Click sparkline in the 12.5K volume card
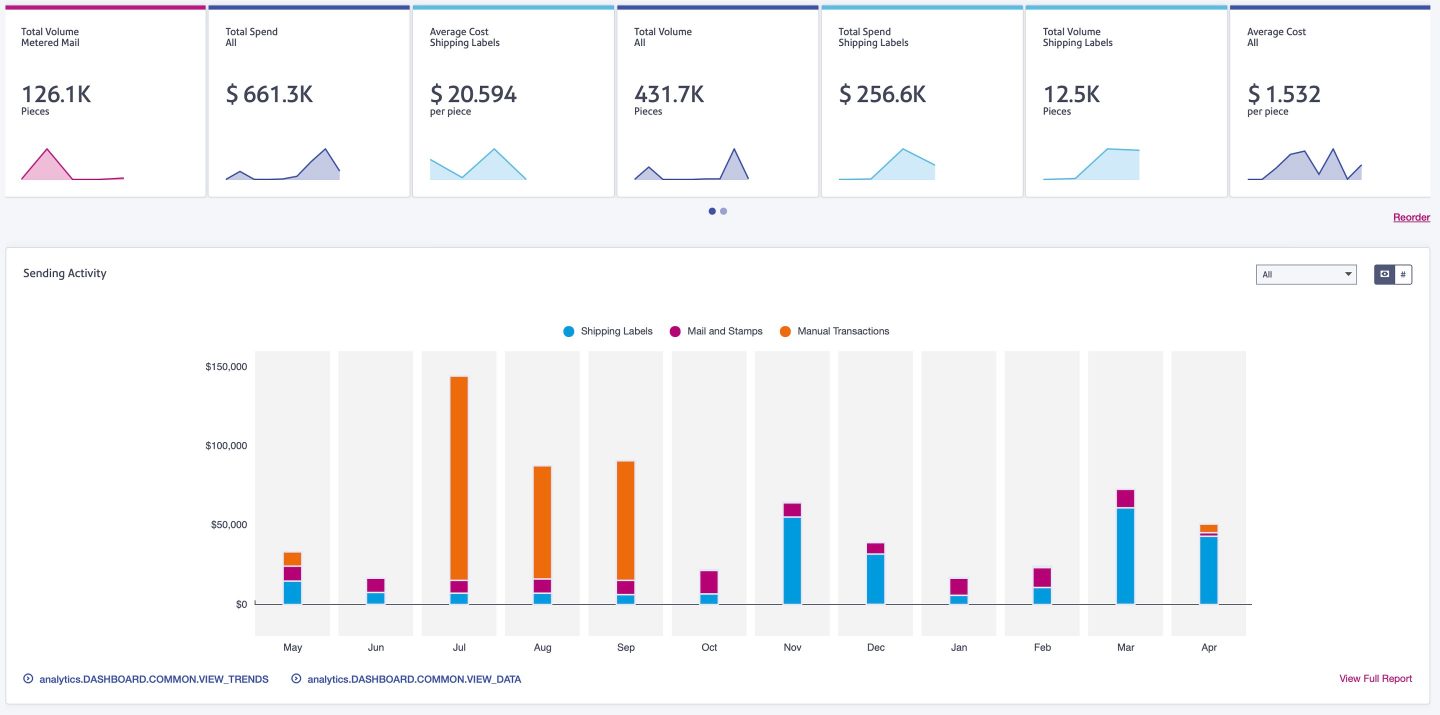The width and height of the screenshot is (1440, 715). [x=1091, y=165]
